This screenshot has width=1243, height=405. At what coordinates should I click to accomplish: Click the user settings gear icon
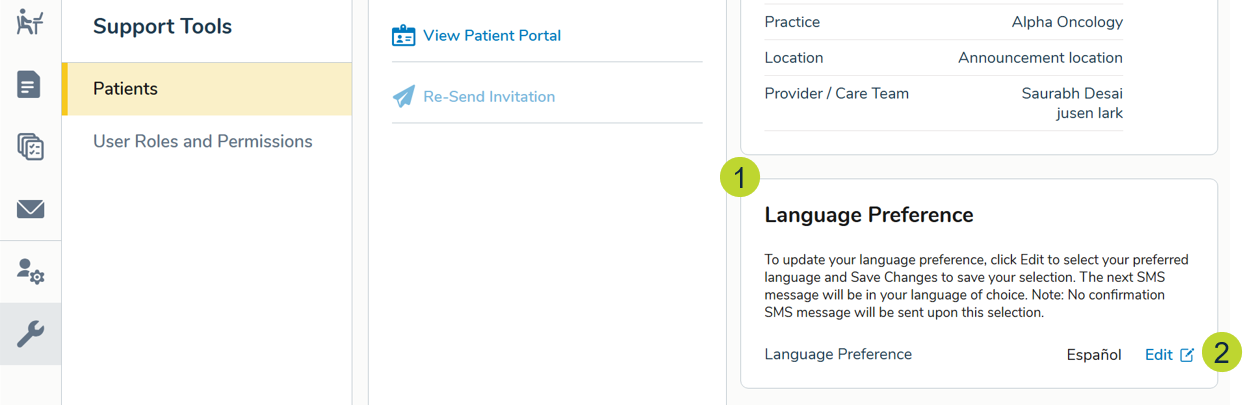30,271
